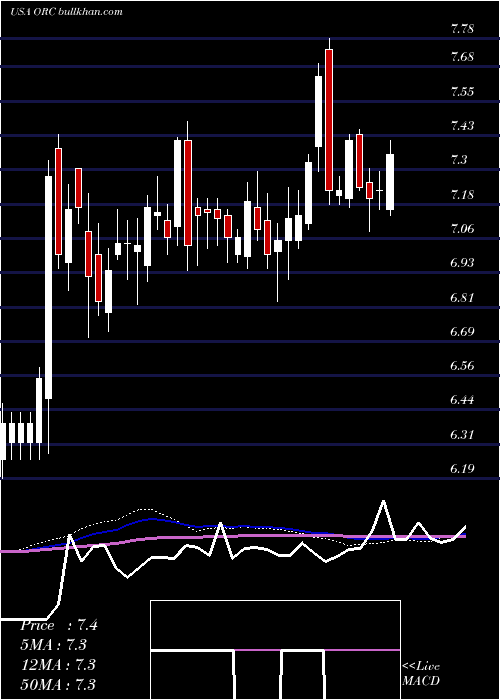Select the 7.3 price axis label

tap(458, 160)
